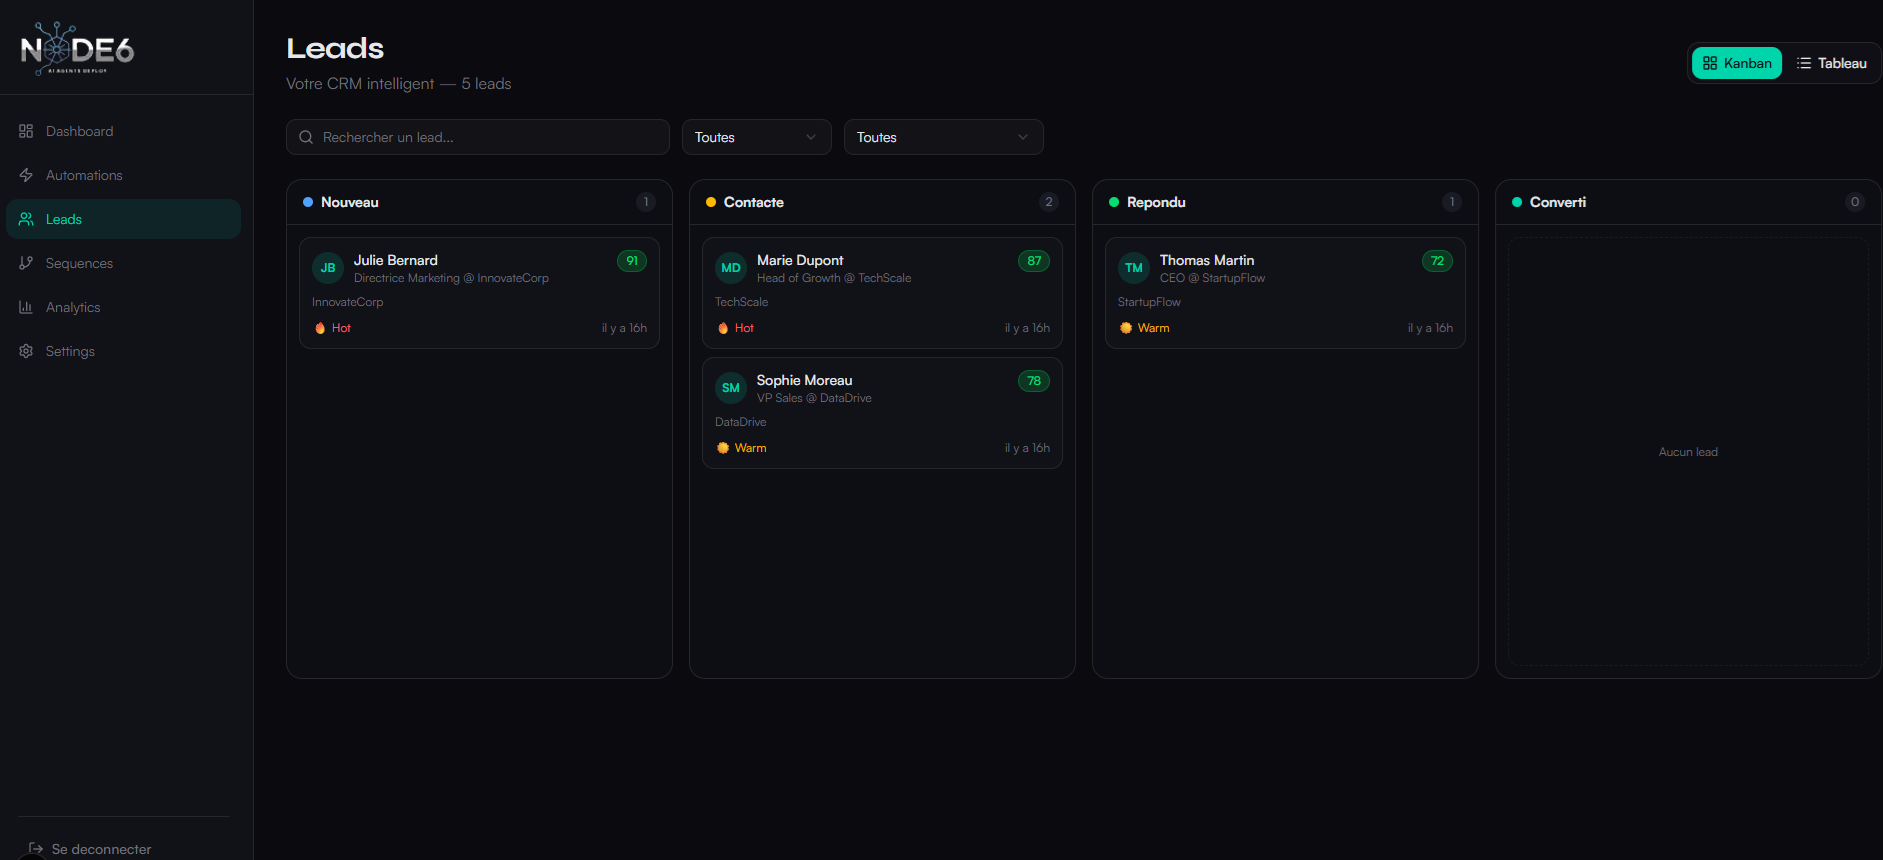Click the Analytics bar chart icon
This screenshot has height=860, width=1883.
coord(26,307)
